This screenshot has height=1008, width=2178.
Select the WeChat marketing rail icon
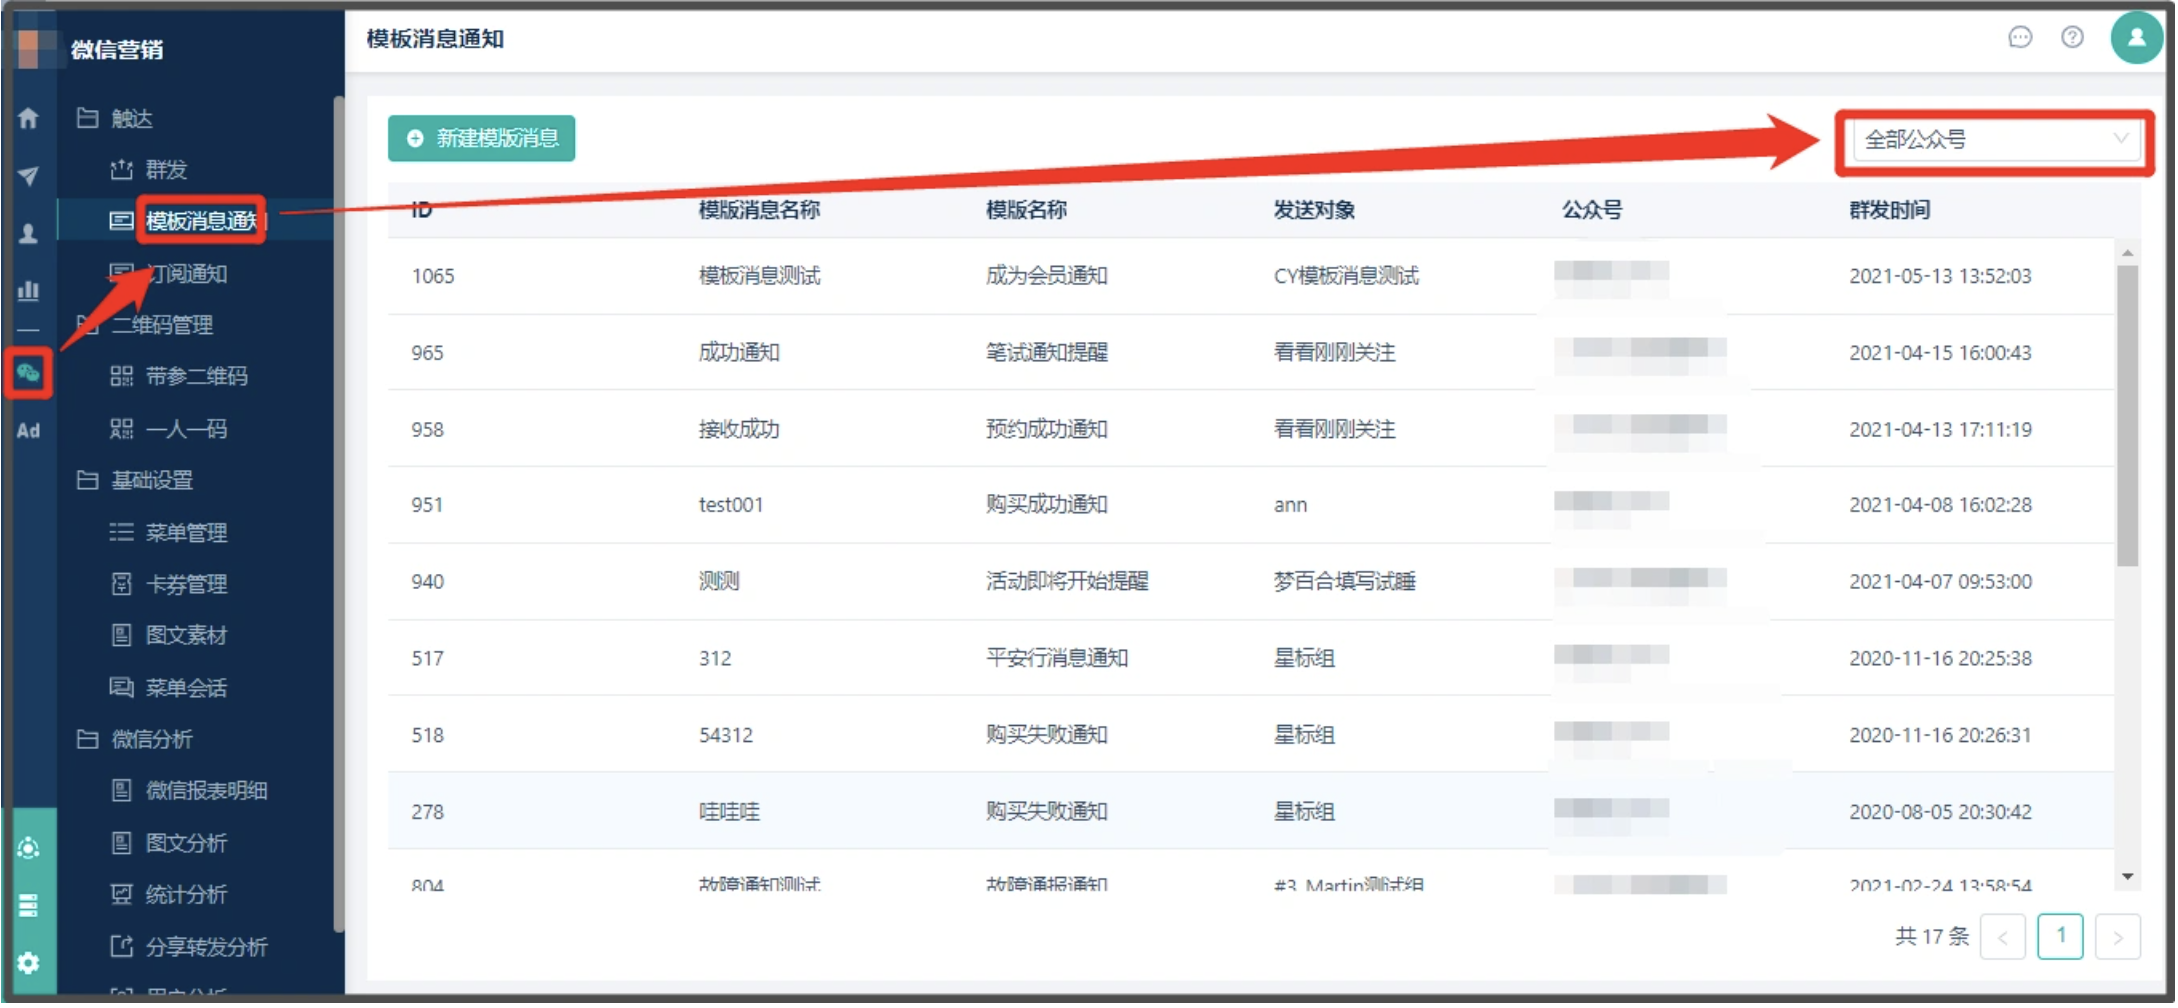(28, 373)
